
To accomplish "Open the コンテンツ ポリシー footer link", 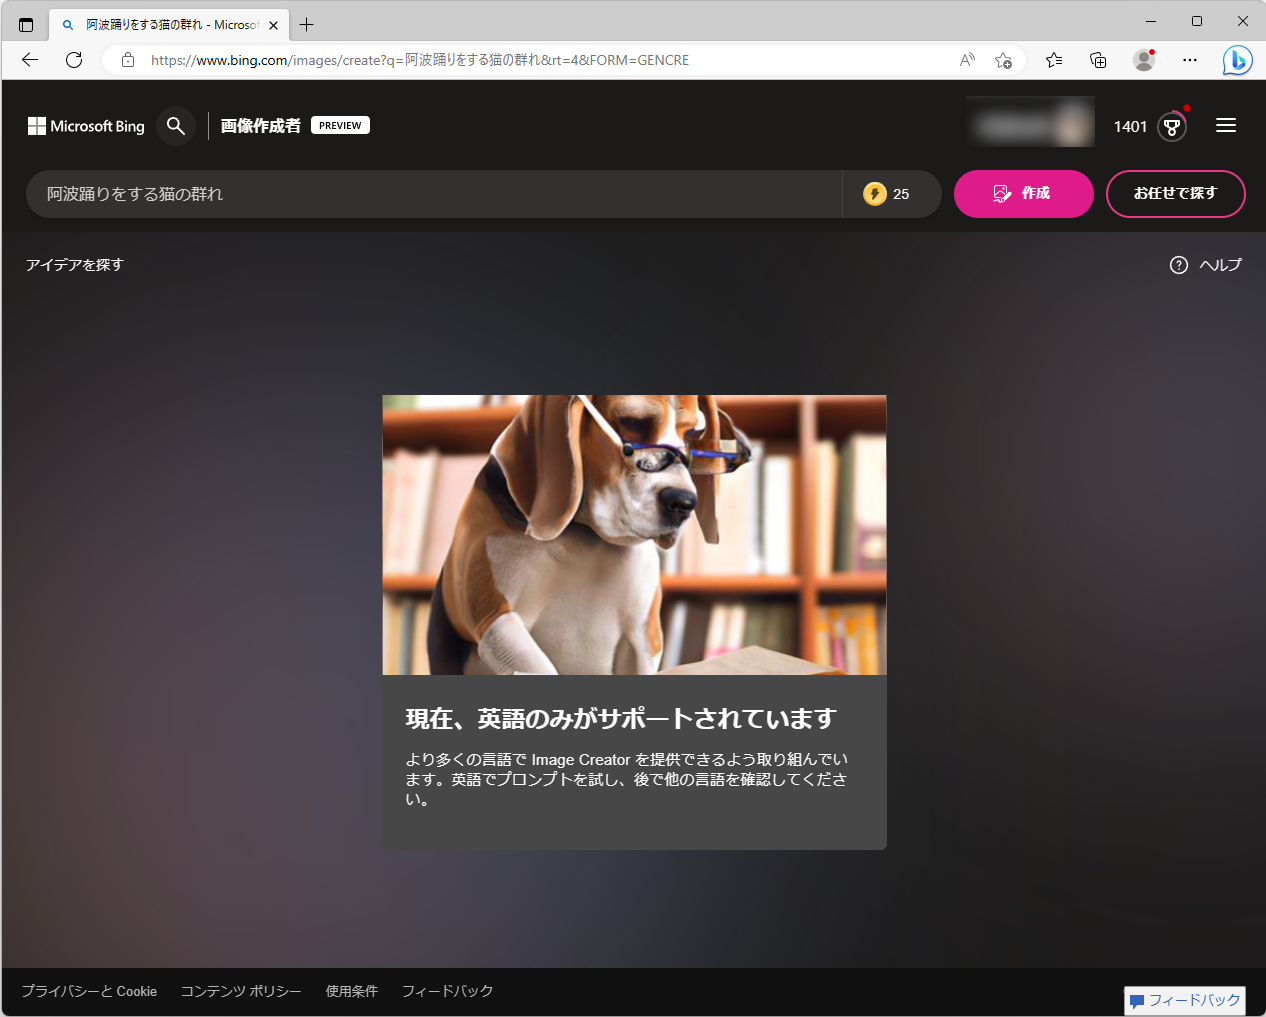I will coord(241,991).
